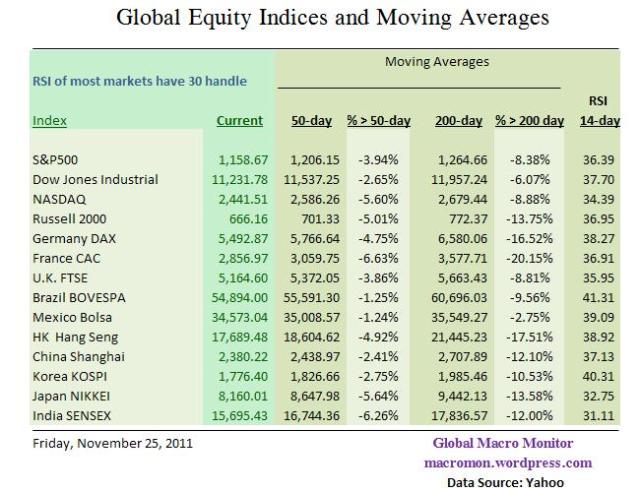Select the S&P500 index row label
640x492 pixels.
tap(59, 160)
